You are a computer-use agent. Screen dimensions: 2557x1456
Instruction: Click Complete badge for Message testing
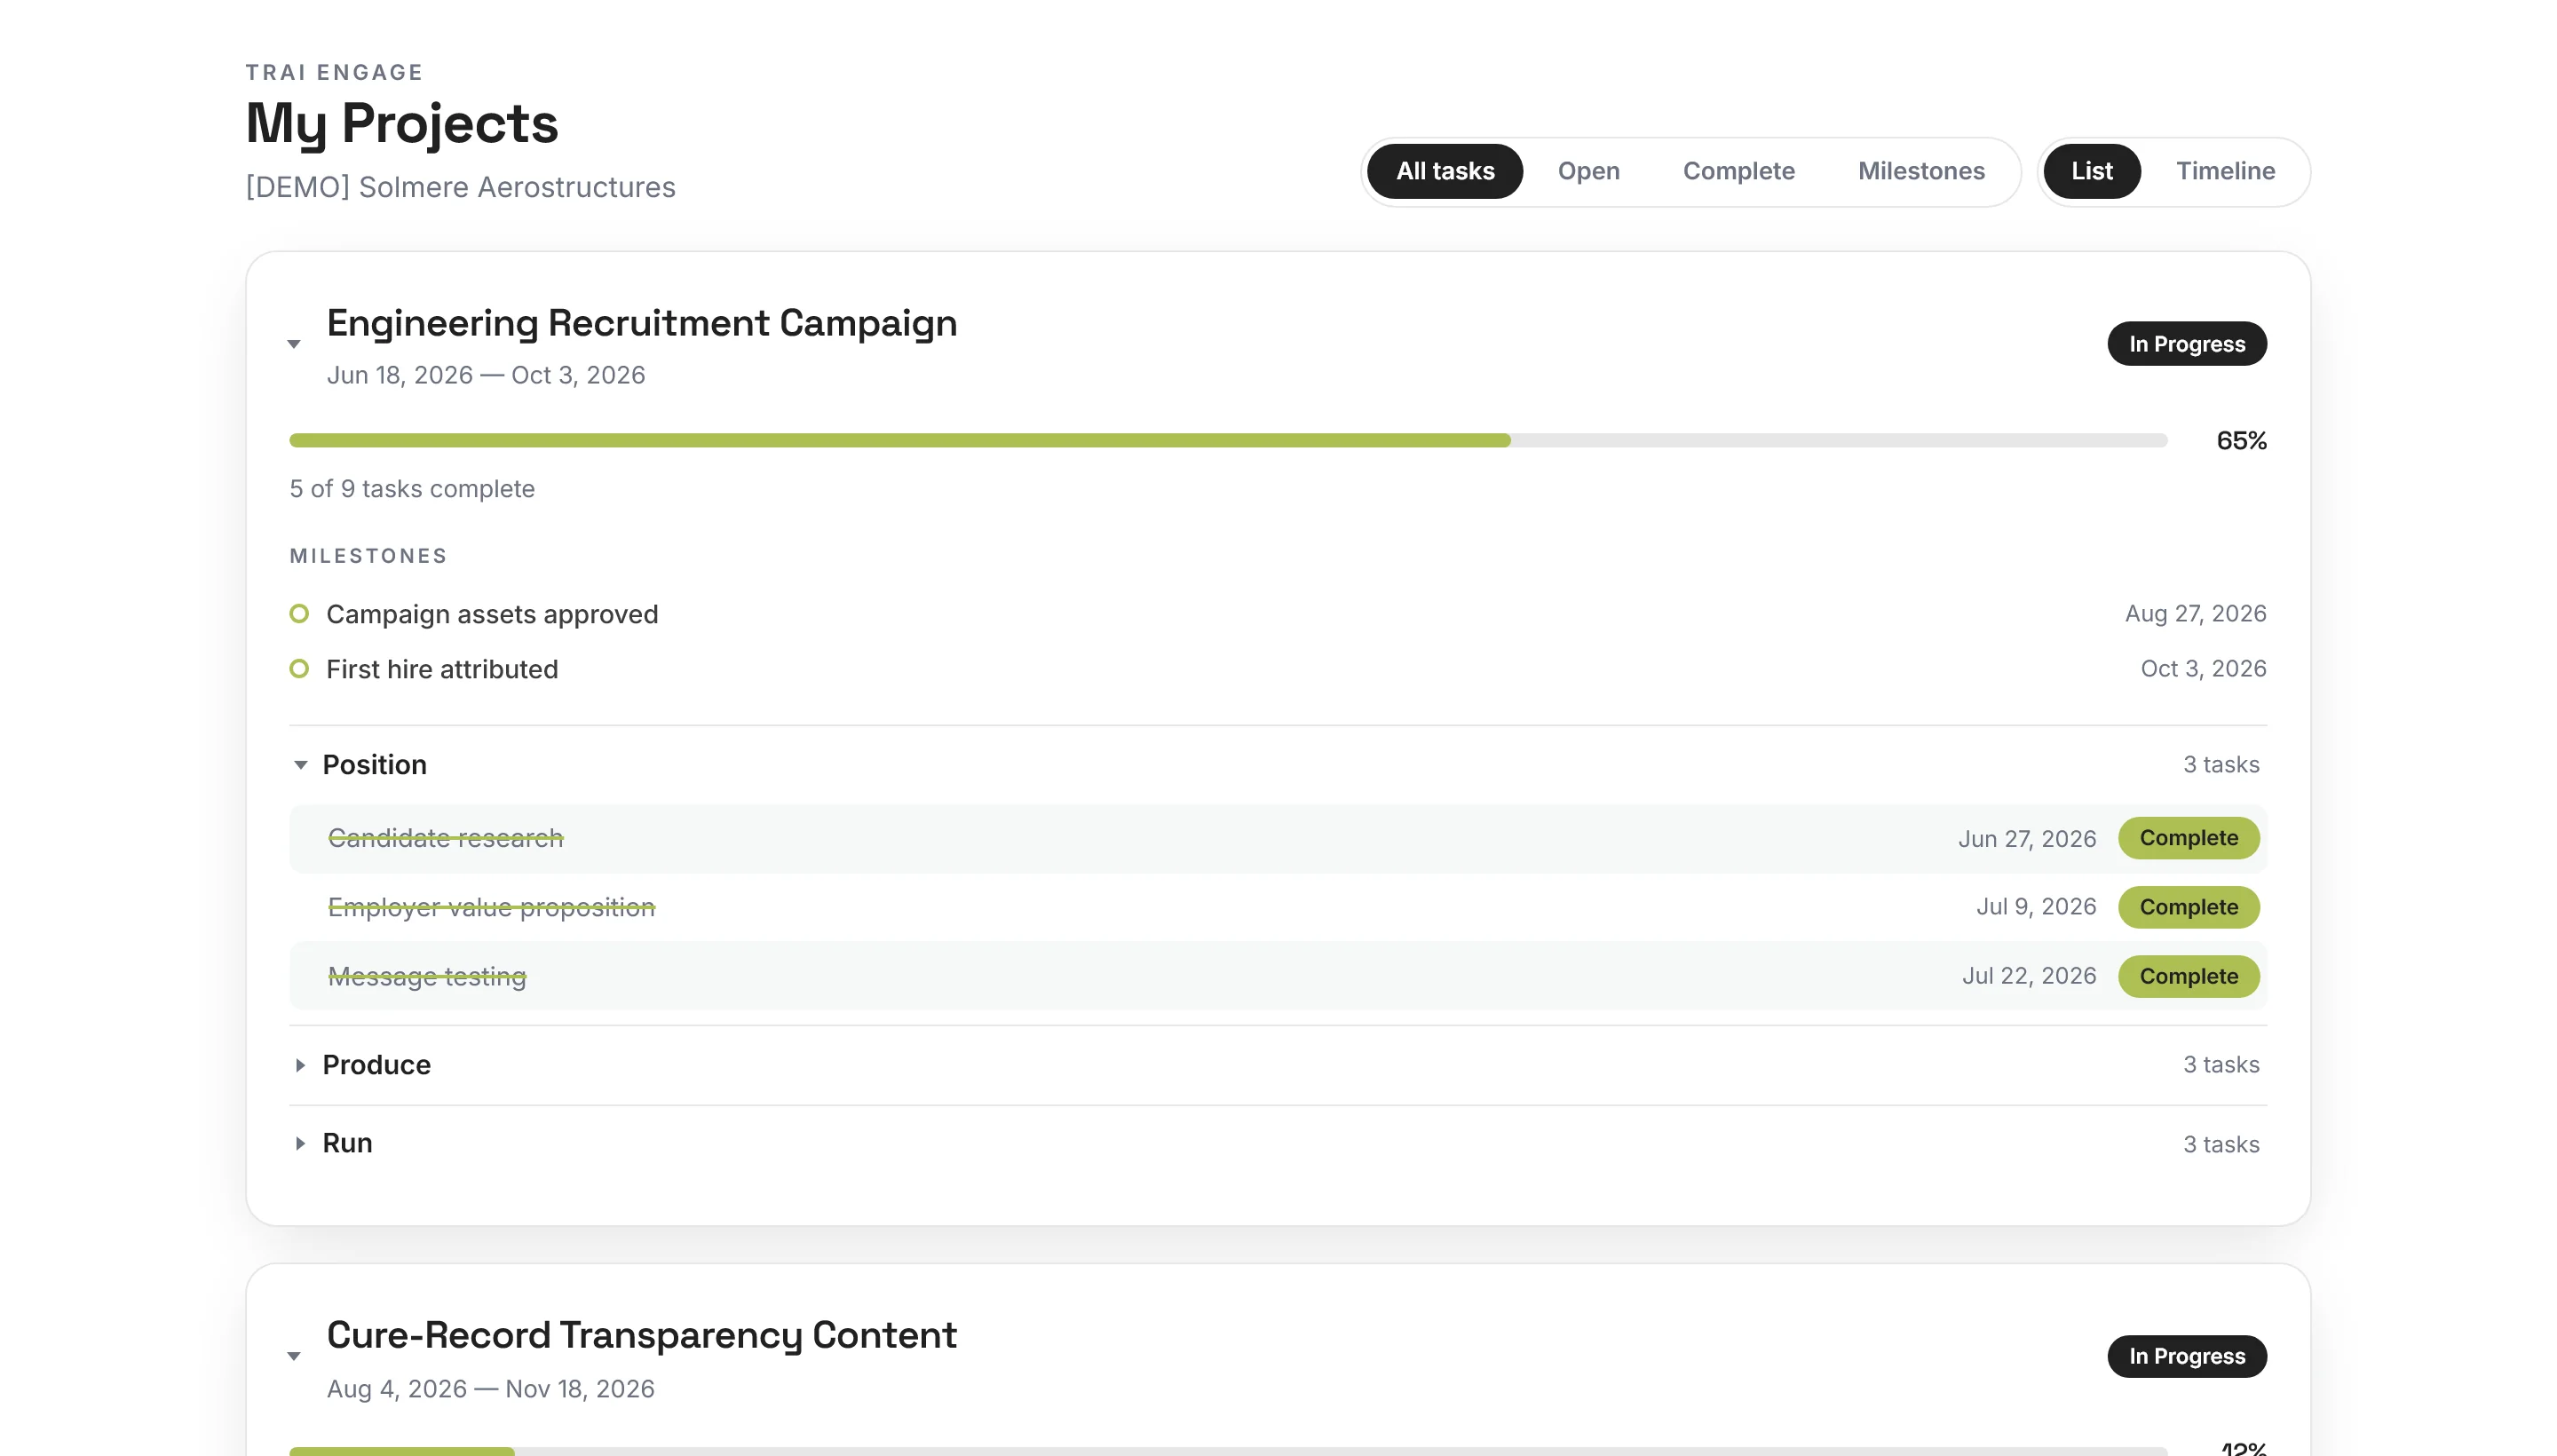[x=2188, y=976]
